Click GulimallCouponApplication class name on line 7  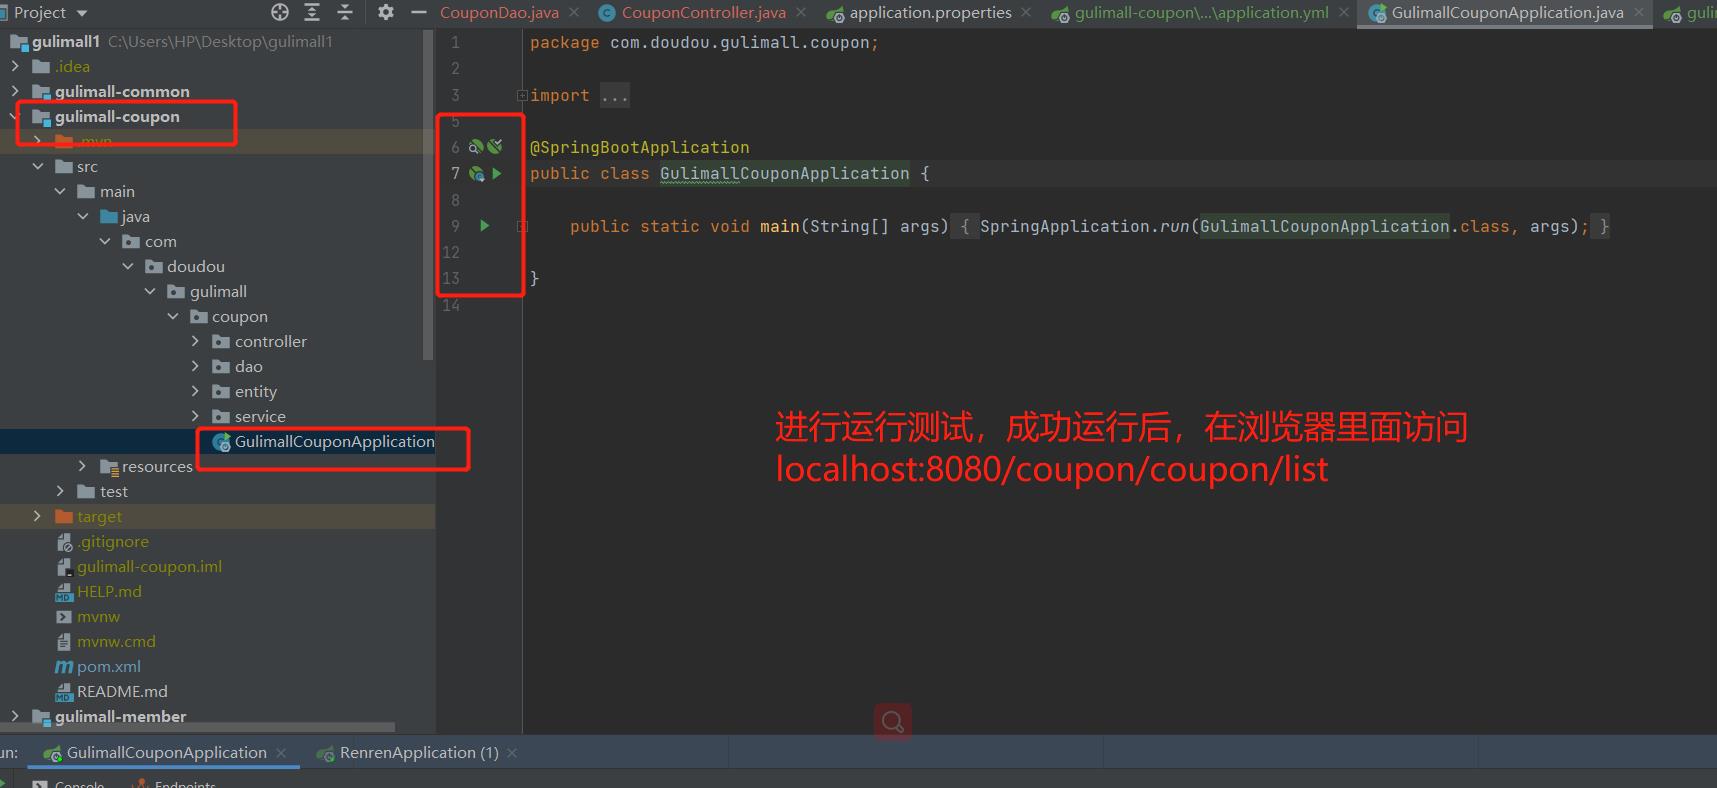[x=784, y=173]
